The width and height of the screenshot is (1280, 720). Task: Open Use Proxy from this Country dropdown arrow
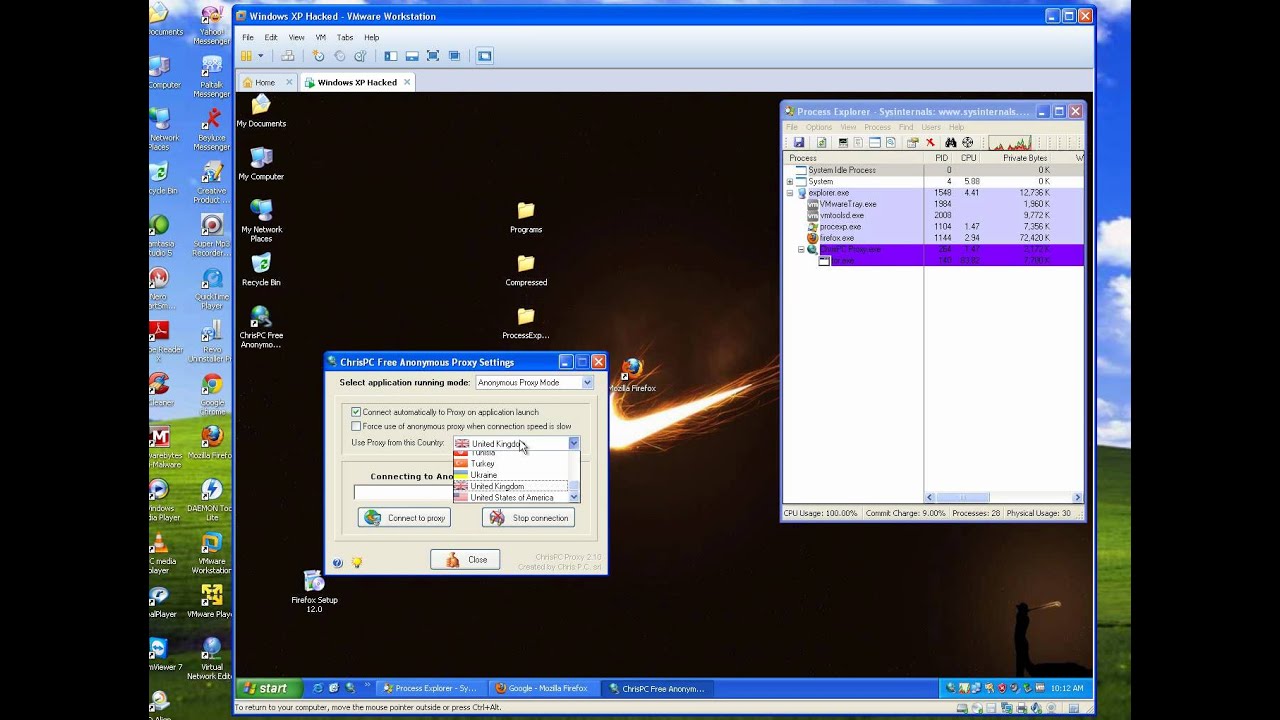click(574, 443)
